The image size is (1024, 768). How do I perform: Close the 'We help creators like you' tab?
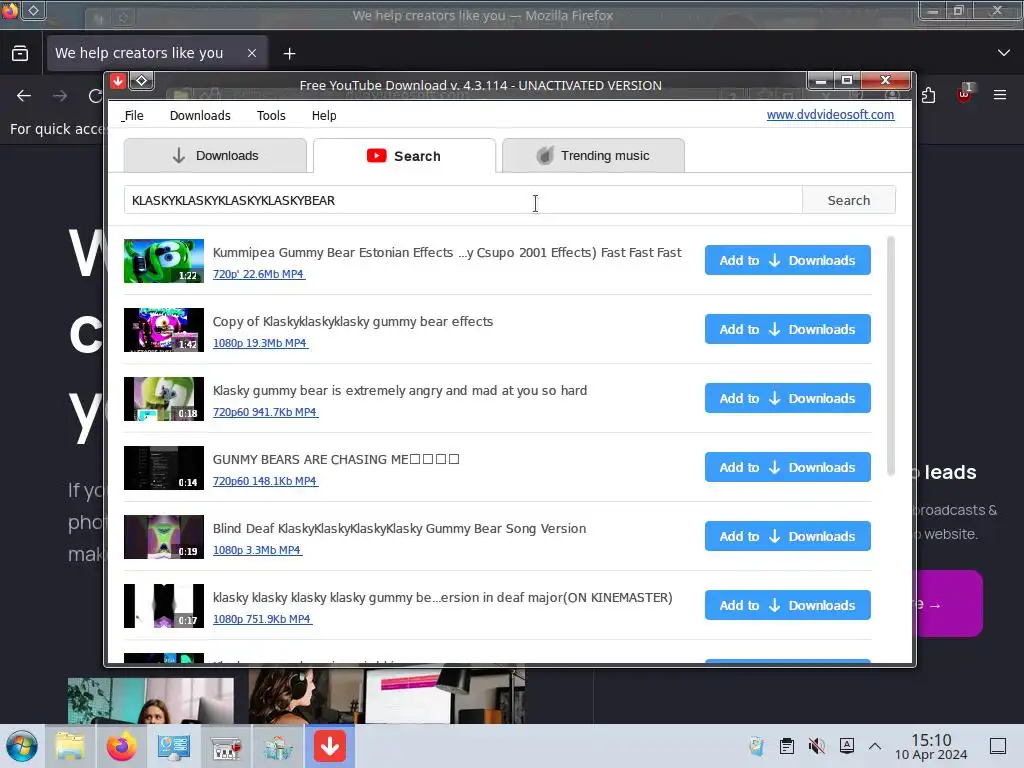point(252,53)
